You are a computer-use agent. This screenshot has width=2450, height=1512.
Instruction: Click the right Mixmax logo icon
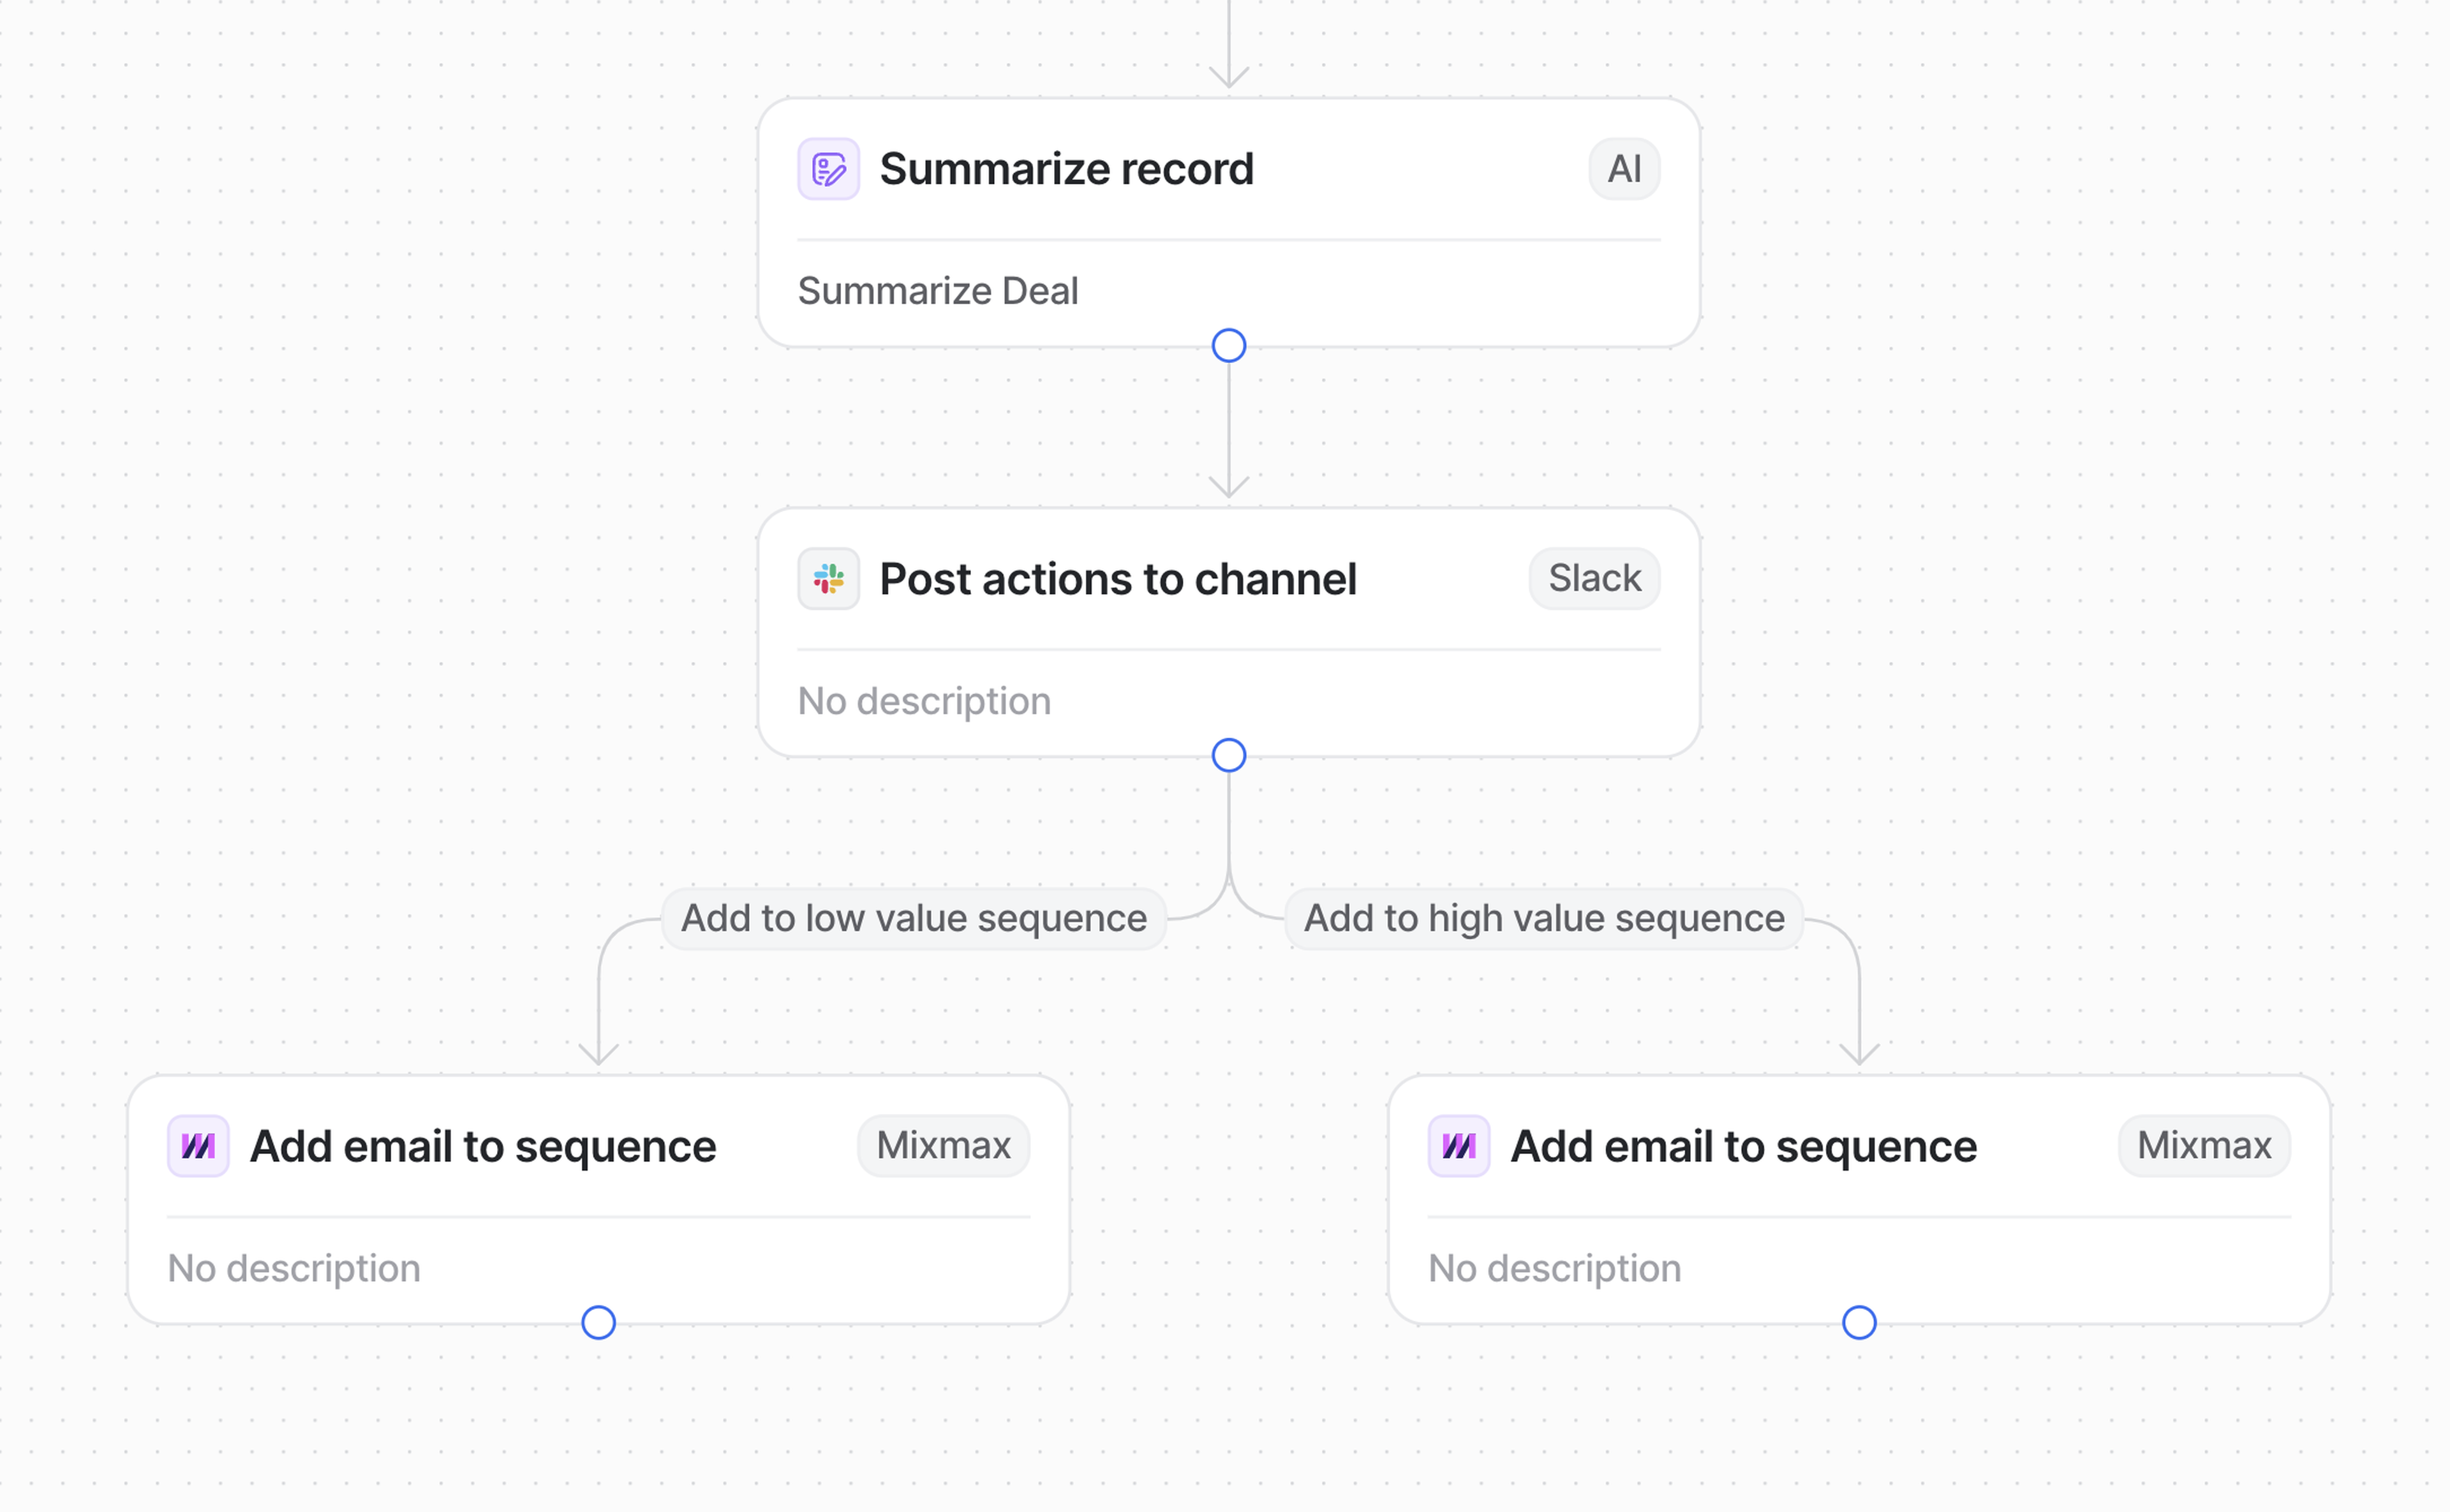1458,1145
